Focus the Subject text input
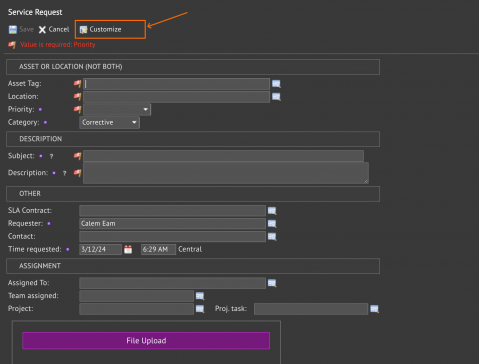The width and height of the screenshot is (479, 364). click(x=223, y=156)
